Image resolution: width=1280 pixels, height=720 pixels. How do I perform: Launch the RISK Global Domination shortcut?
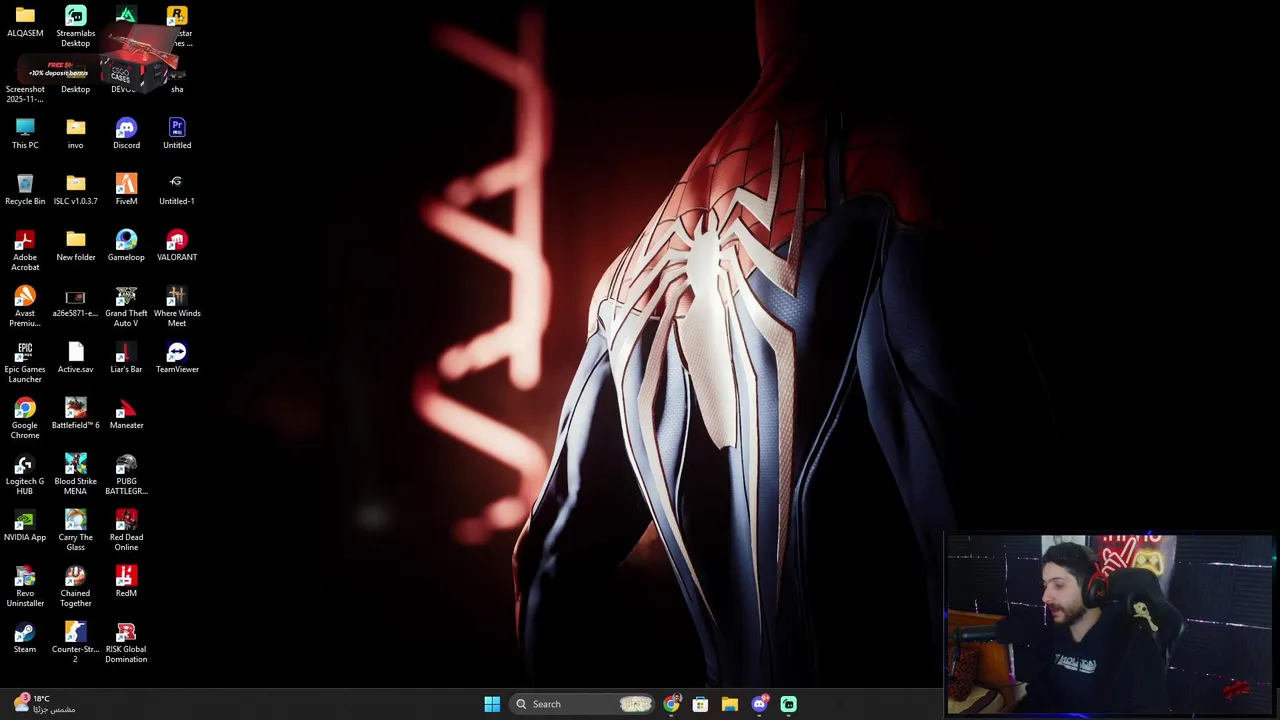[126, 642]
